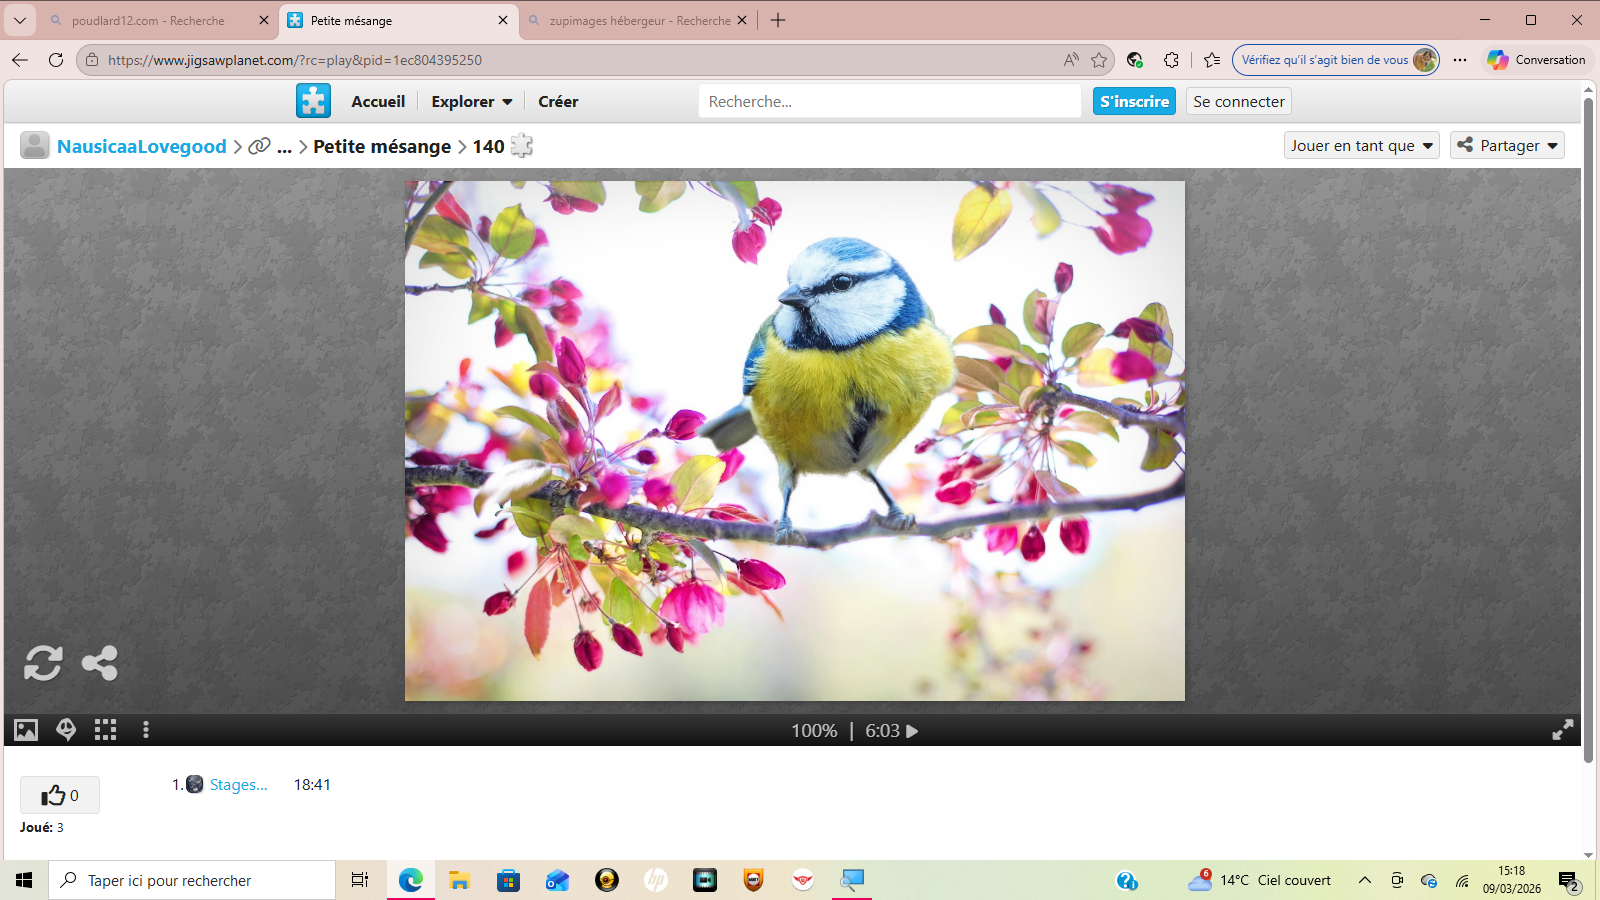Open NausicaaLovegood's profile link

click(x=141, y=146)
